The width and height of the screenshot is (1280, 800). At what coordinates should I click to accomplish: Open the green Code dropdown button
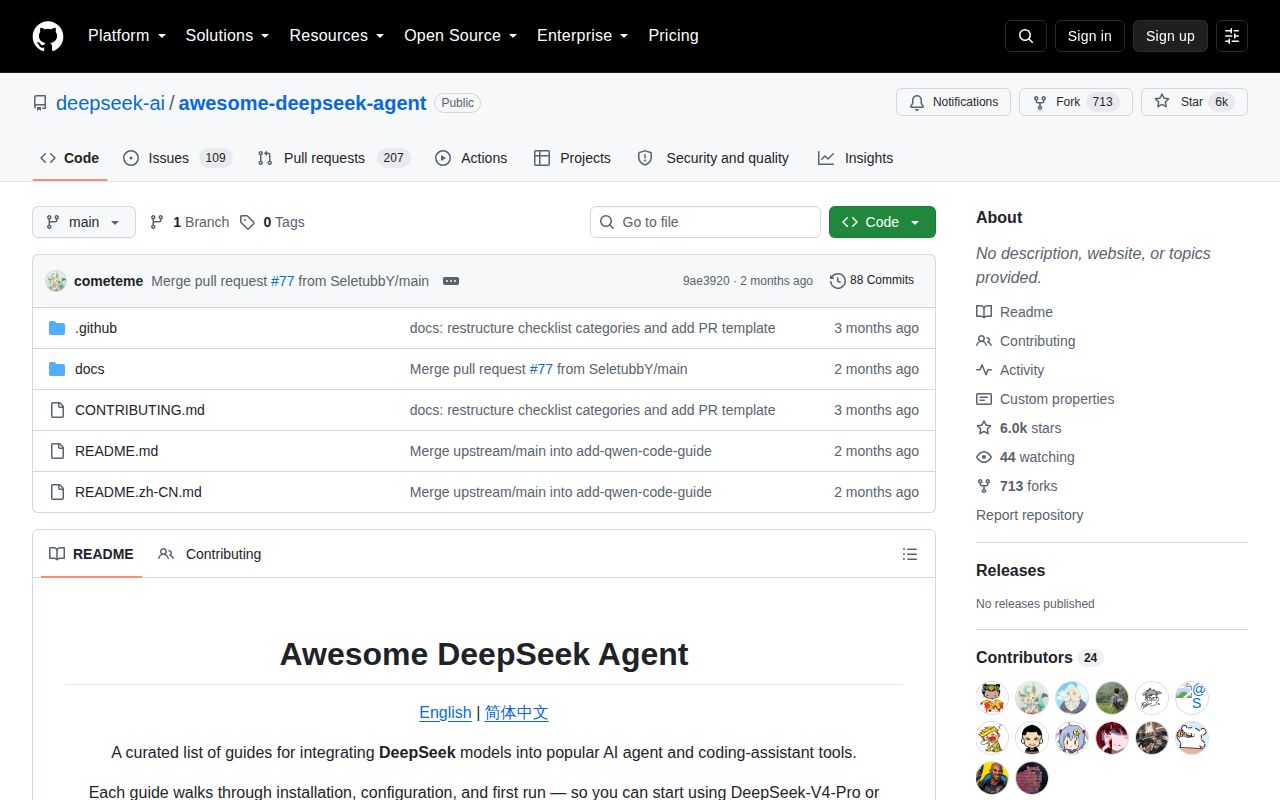tap(882, 222)
